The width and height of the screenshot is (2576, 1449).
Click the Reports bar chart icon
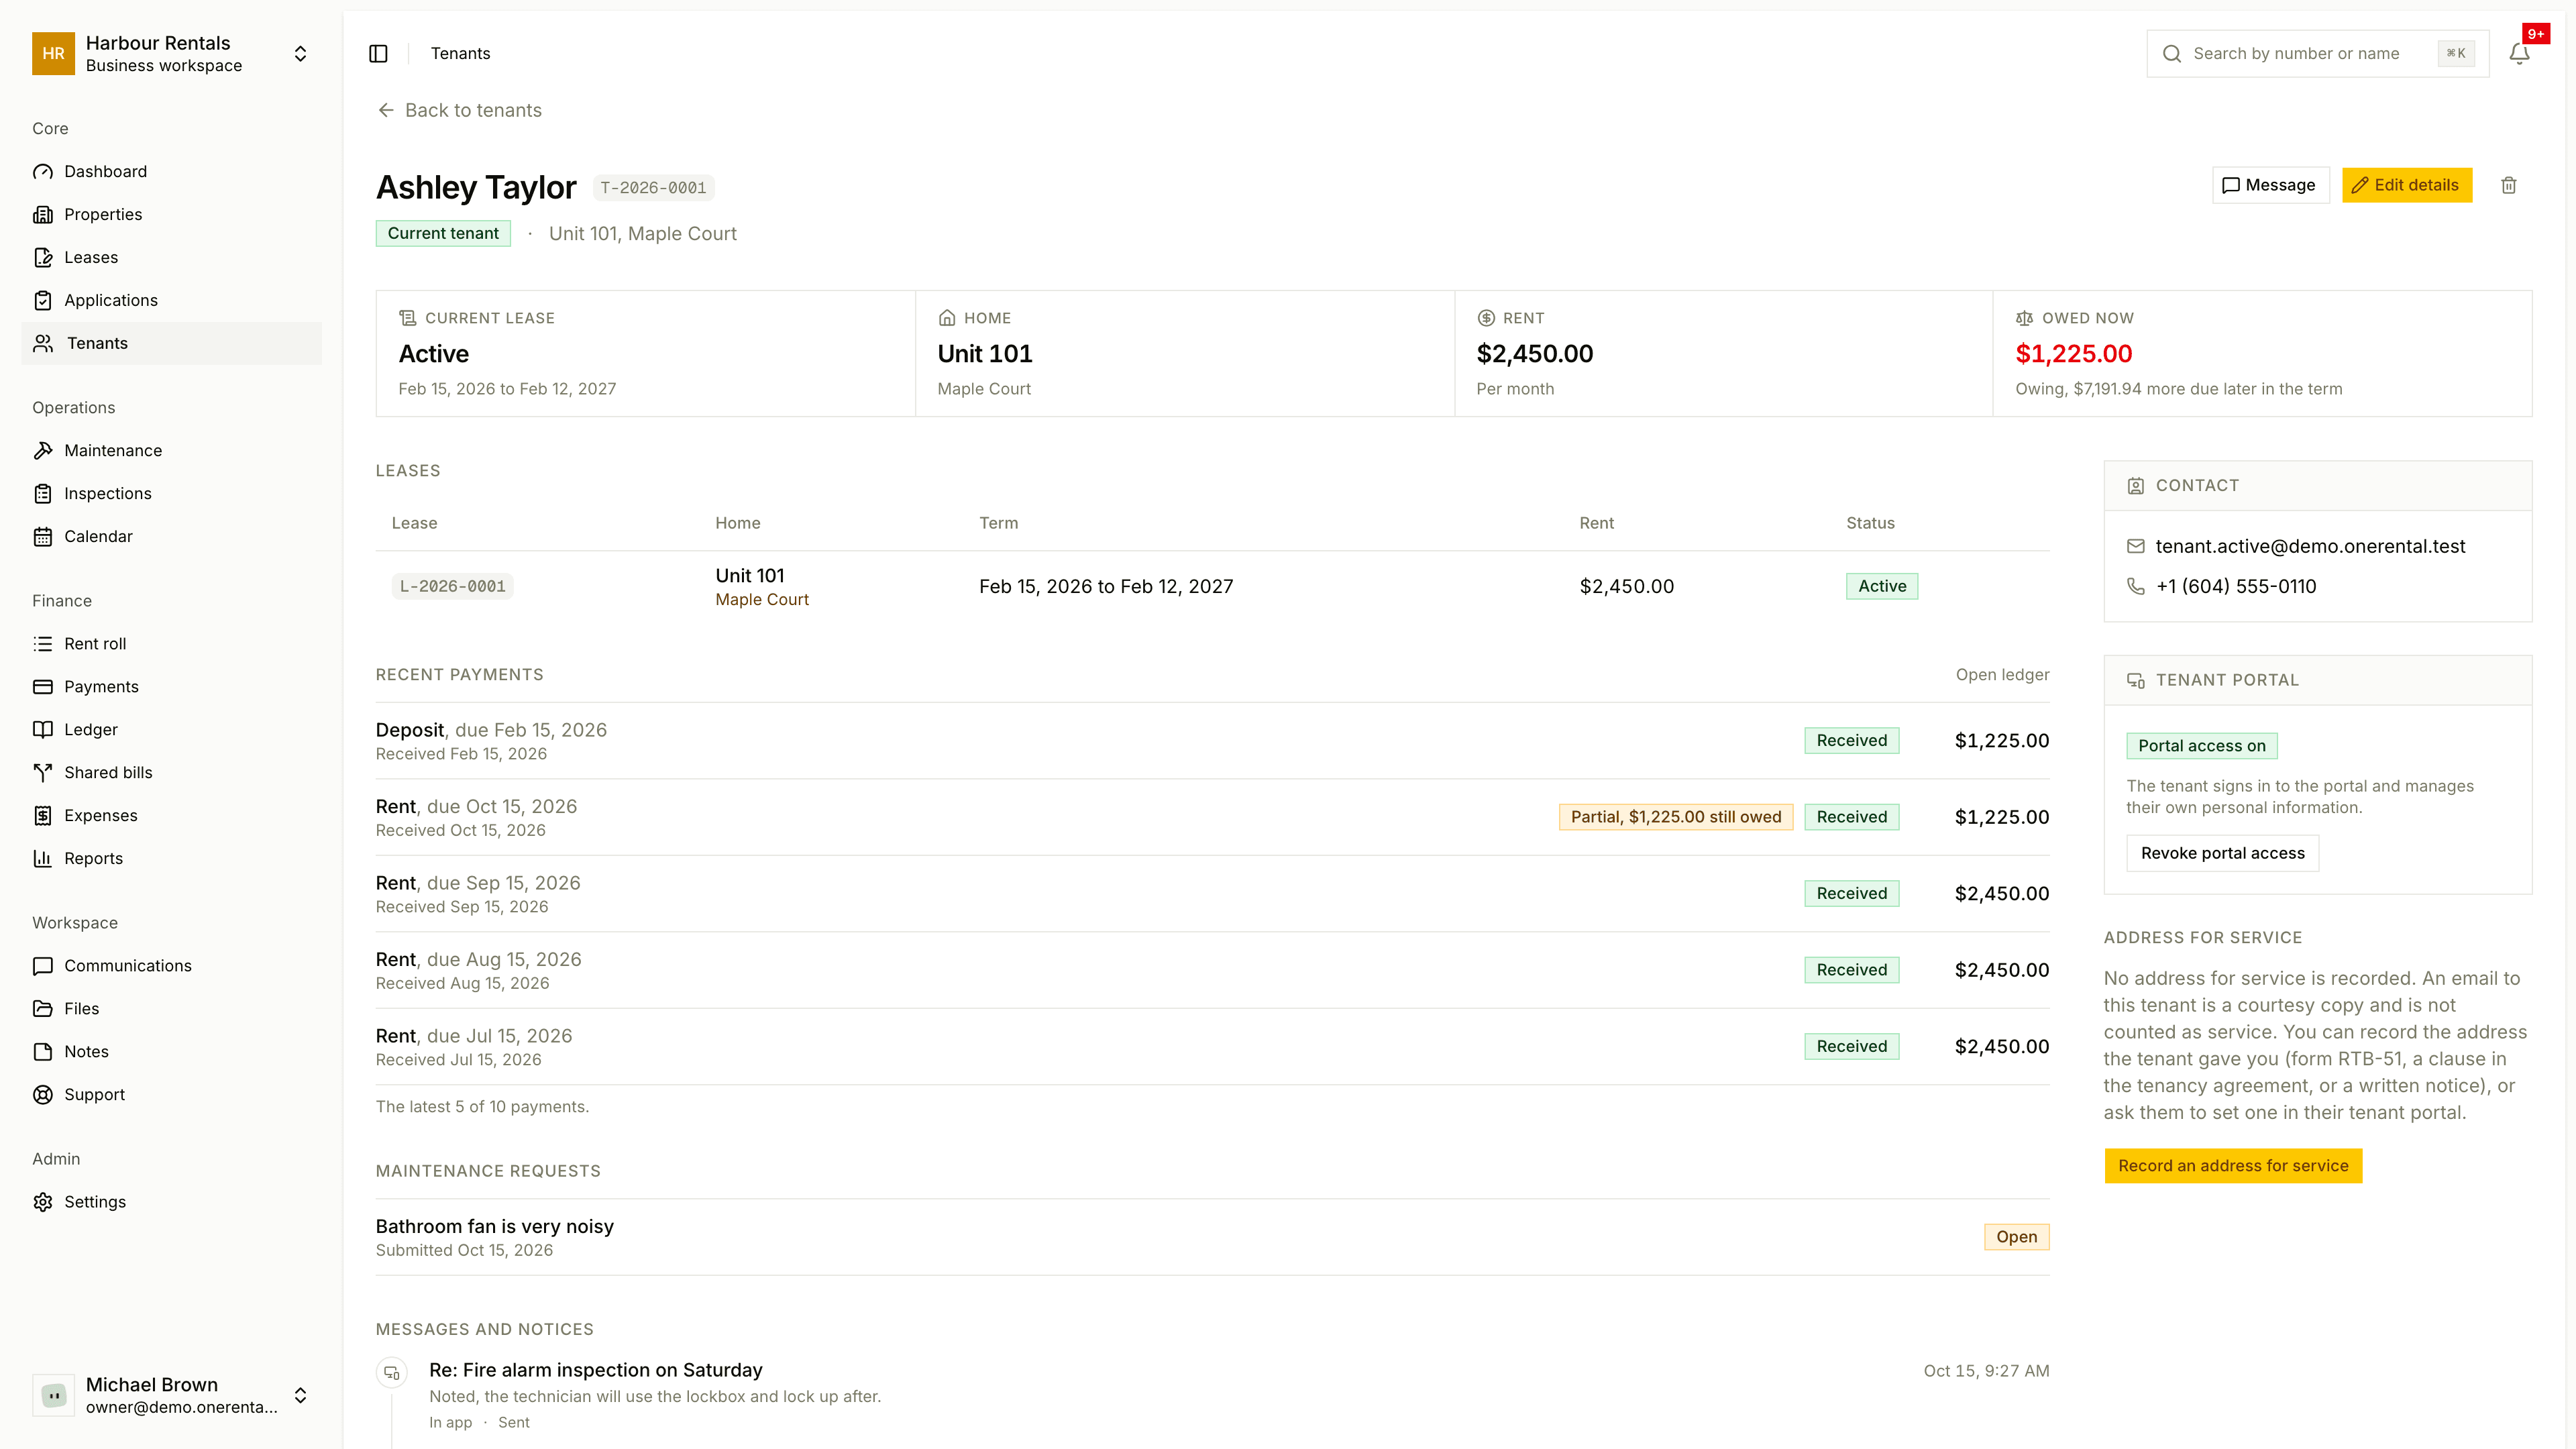click(x=43, y=859)
